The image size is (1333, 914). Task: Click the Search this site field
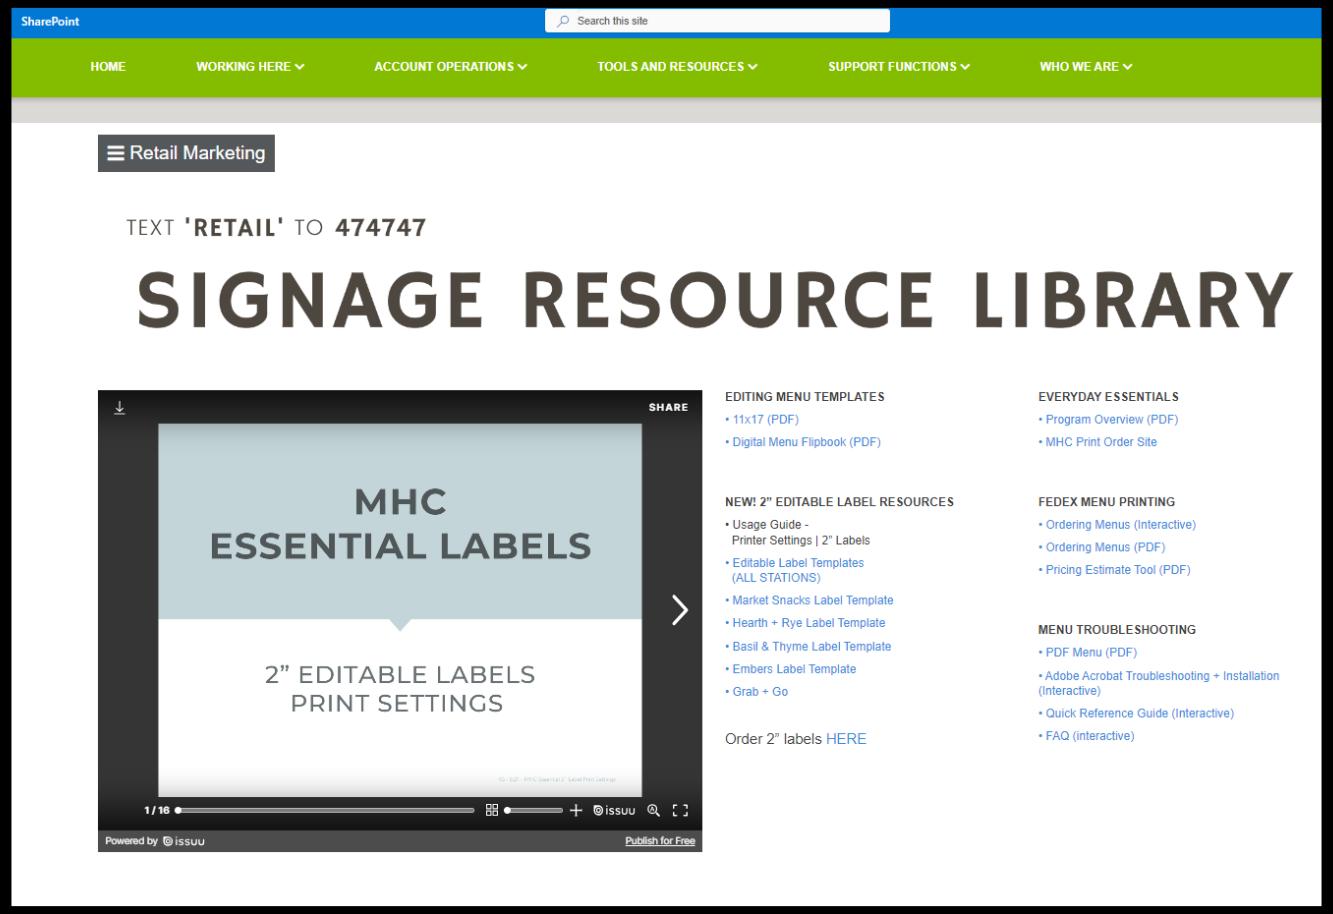click(x=717, y=21)
